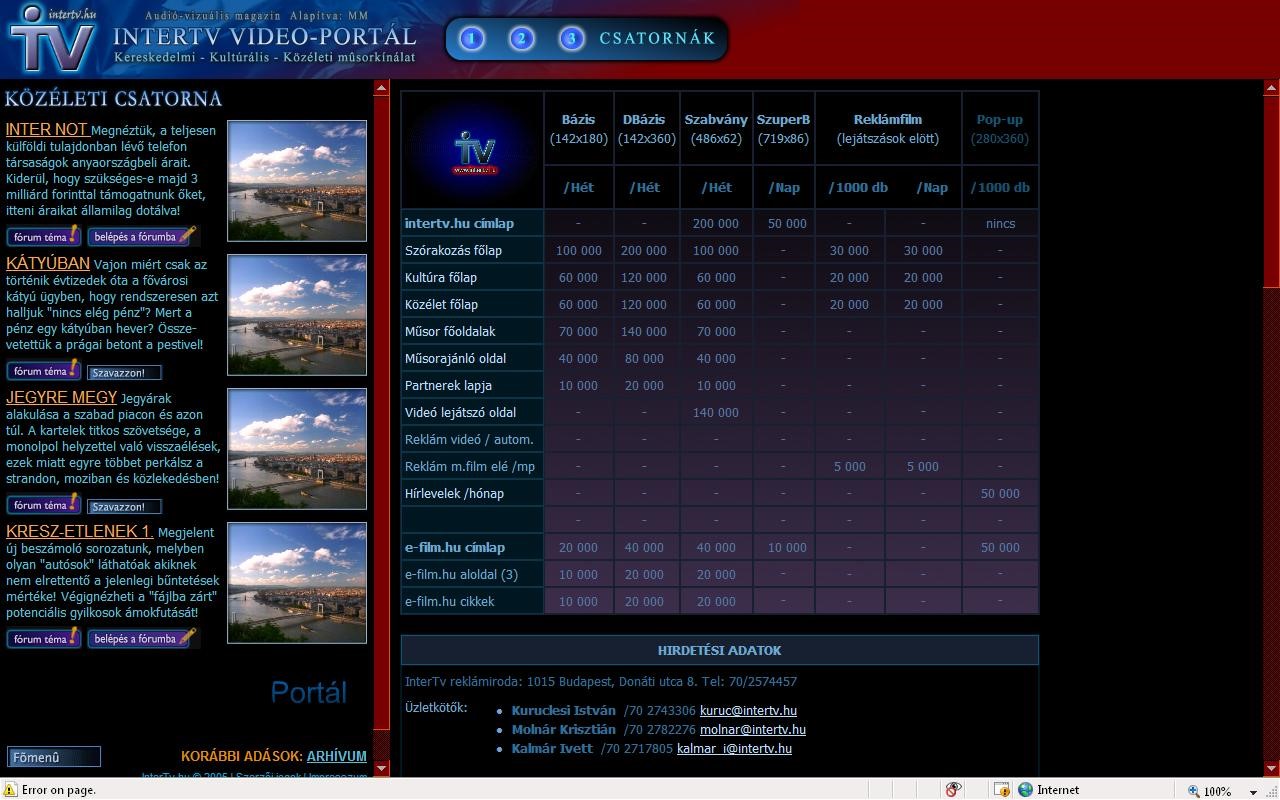This screenshot has width=1280, height=800.
Task: Click the Portál text in left panel
Action: 308,692
